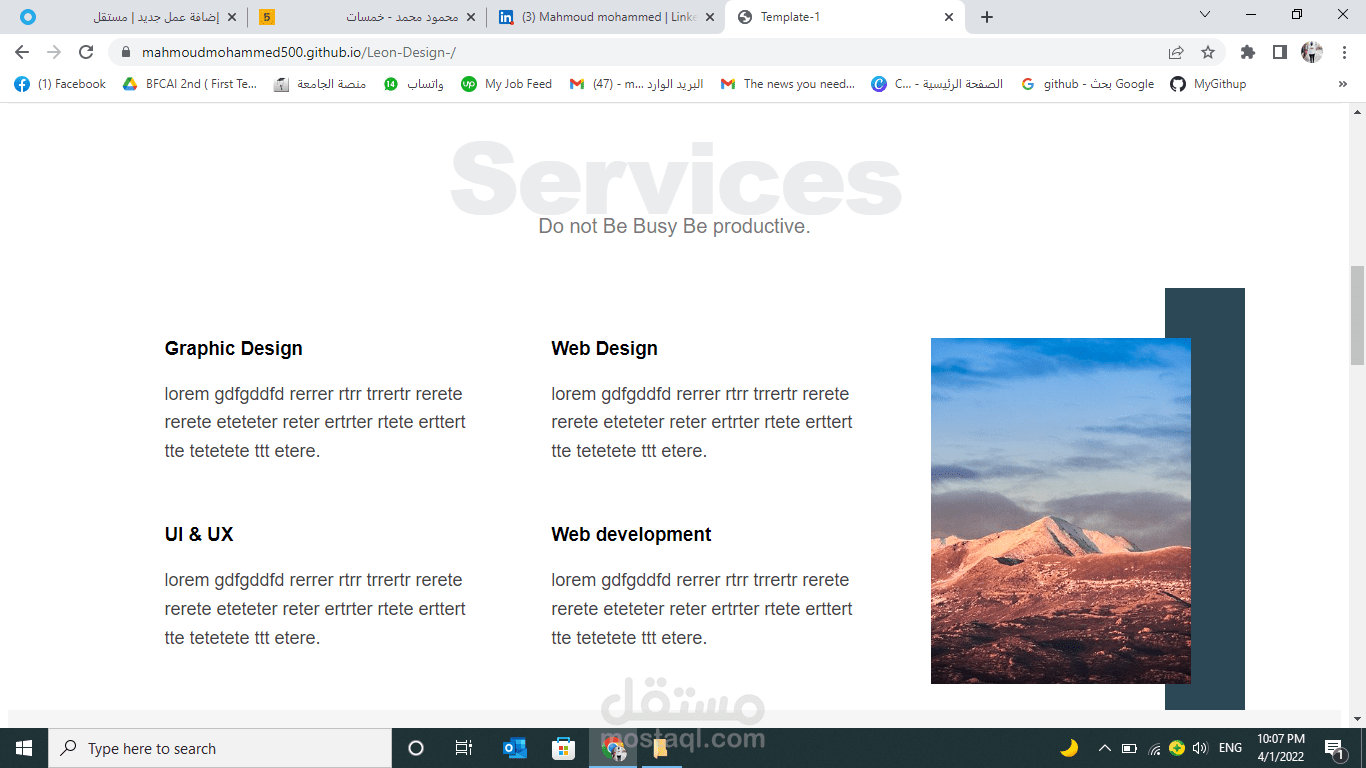
Task: Click the UI & UX heading
Action: pos(199,534)
